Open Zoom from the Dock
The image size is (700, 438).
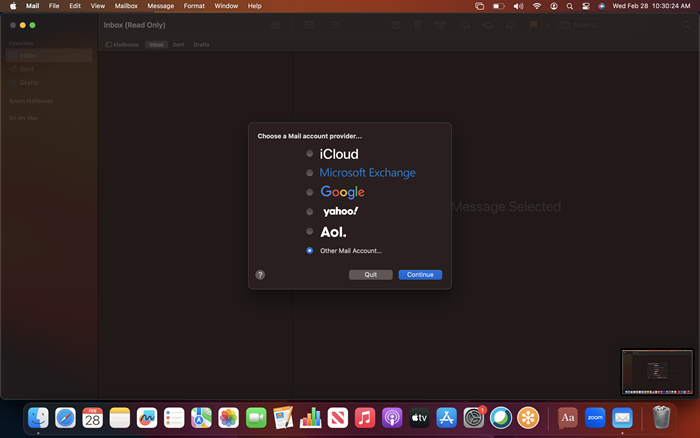[x=595, y=418]
